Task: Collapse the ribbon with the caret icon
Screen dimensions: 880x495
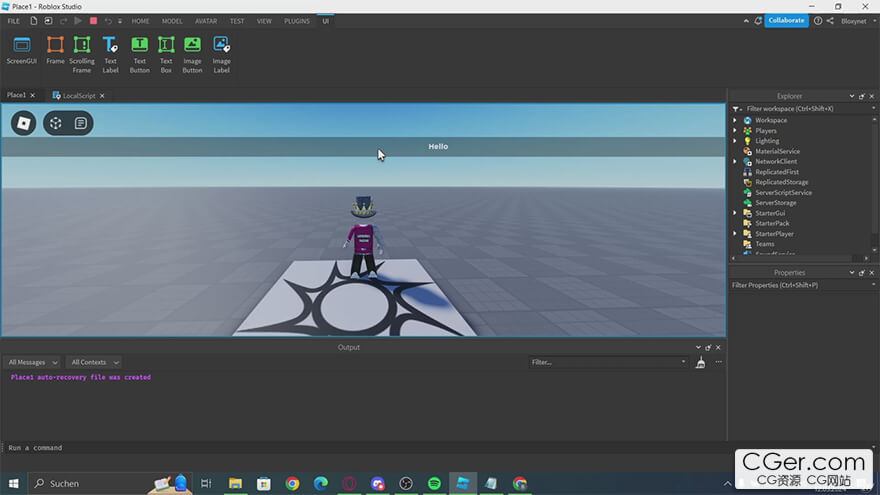Action: click(746, 21)
